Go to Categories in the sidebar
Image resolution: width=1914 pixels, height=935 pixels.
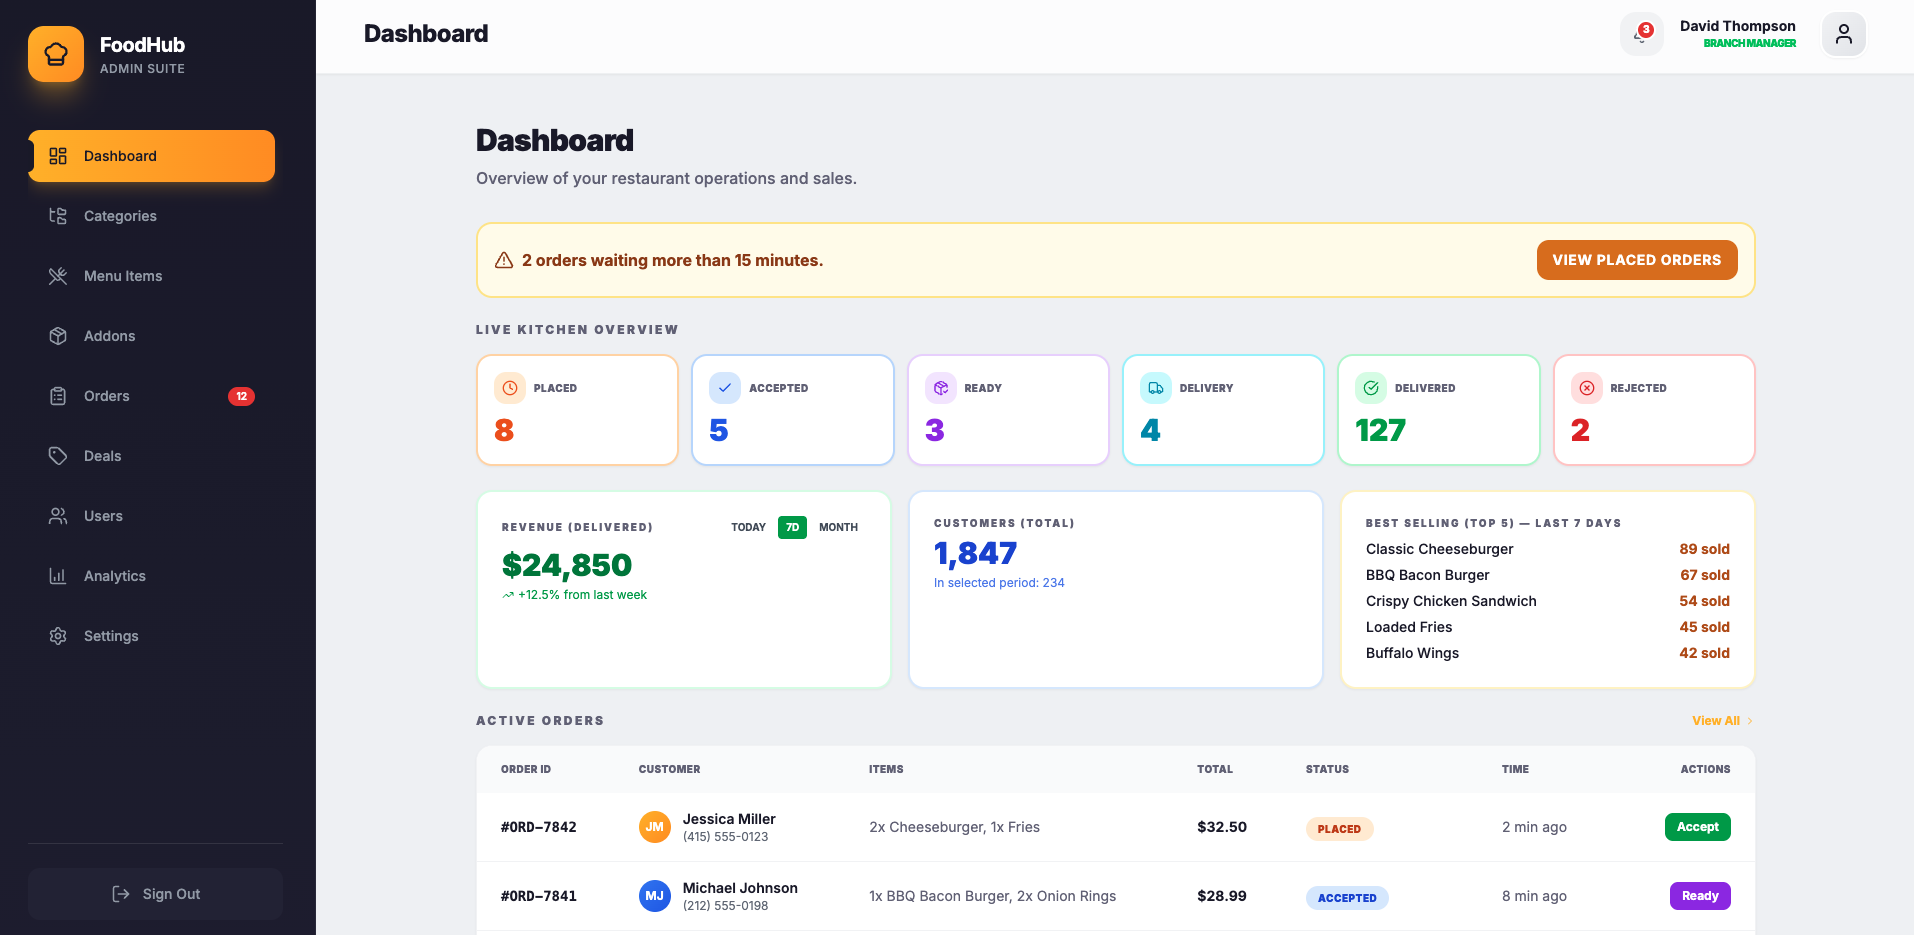point(152,216)
